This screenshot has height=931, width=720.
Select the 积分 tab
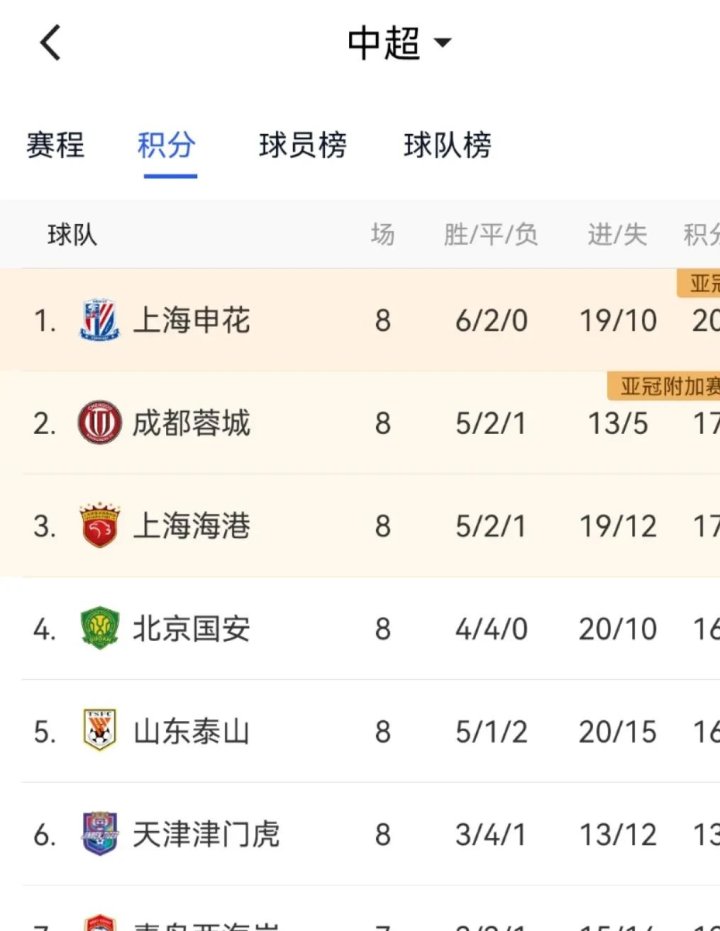tap(166, 145)
